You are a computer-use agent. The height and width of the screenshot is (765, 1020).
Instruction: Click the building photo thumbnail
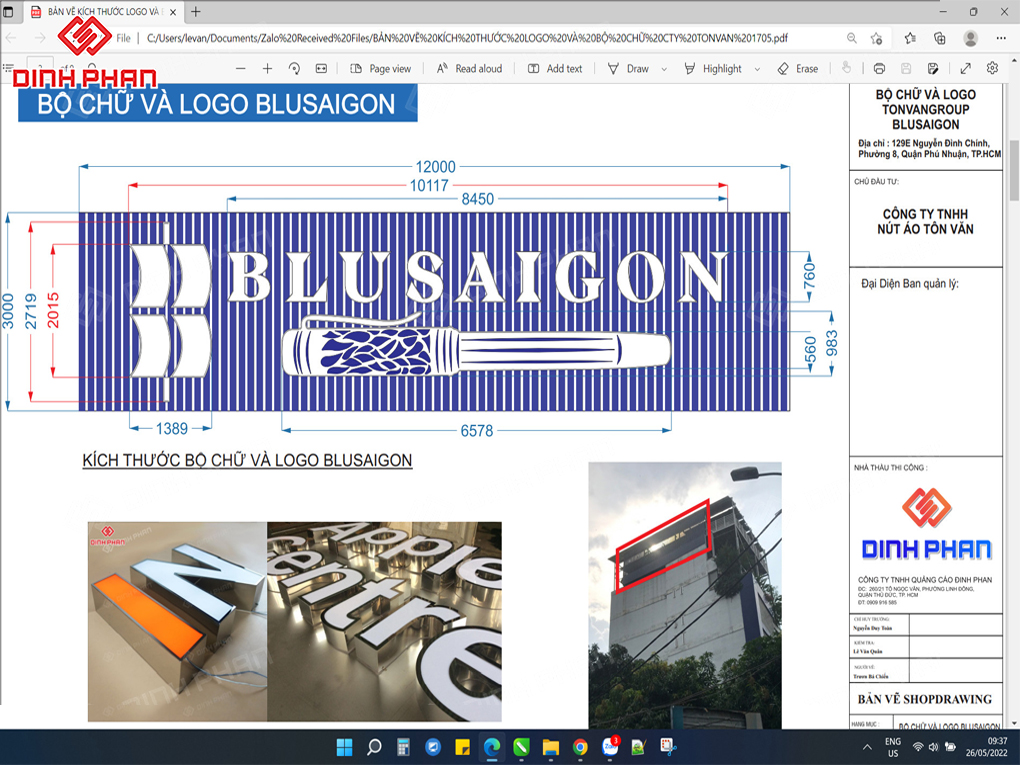[x=684, y=595]
